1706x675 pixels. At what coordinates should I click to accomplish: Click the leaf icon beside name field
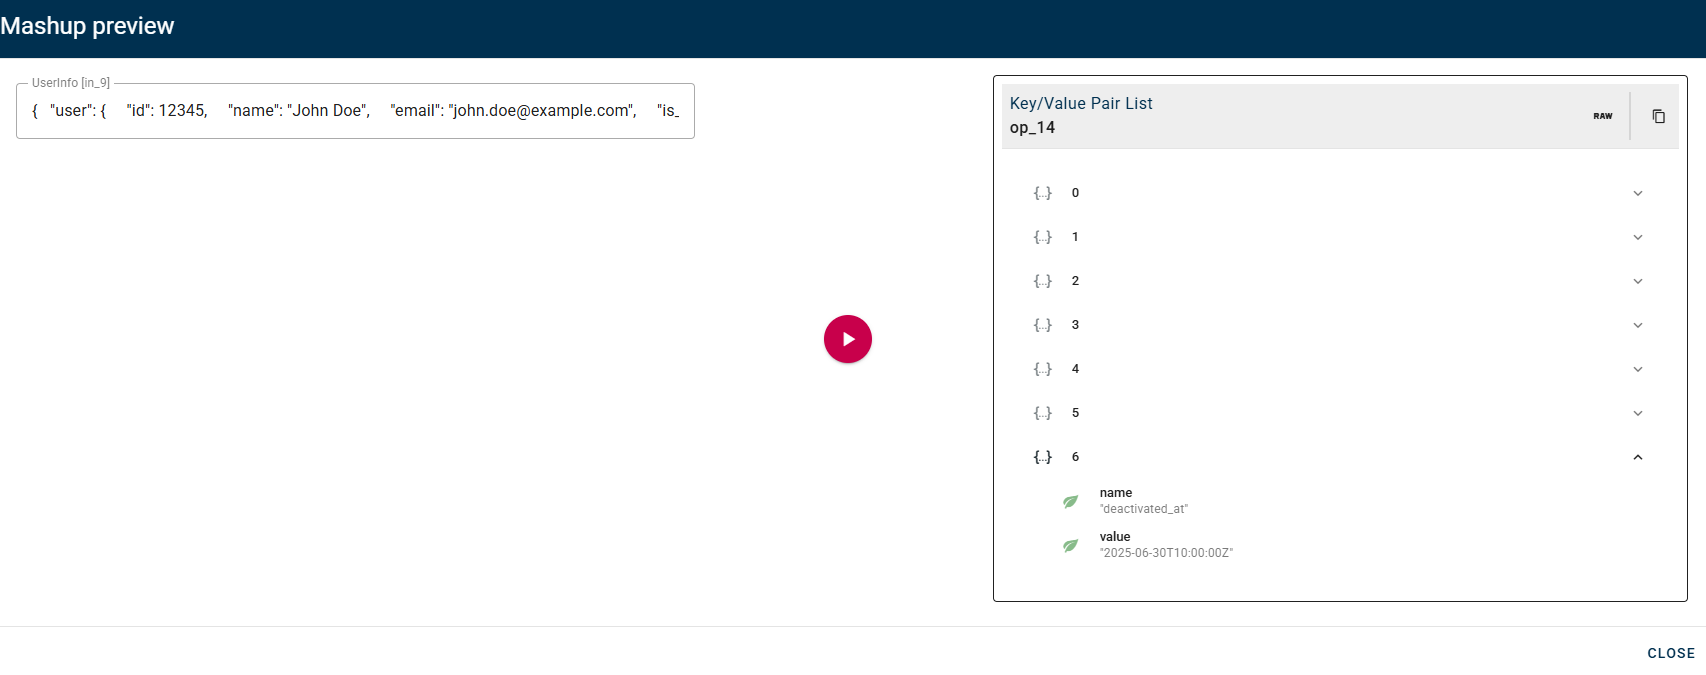(1070, 501)
